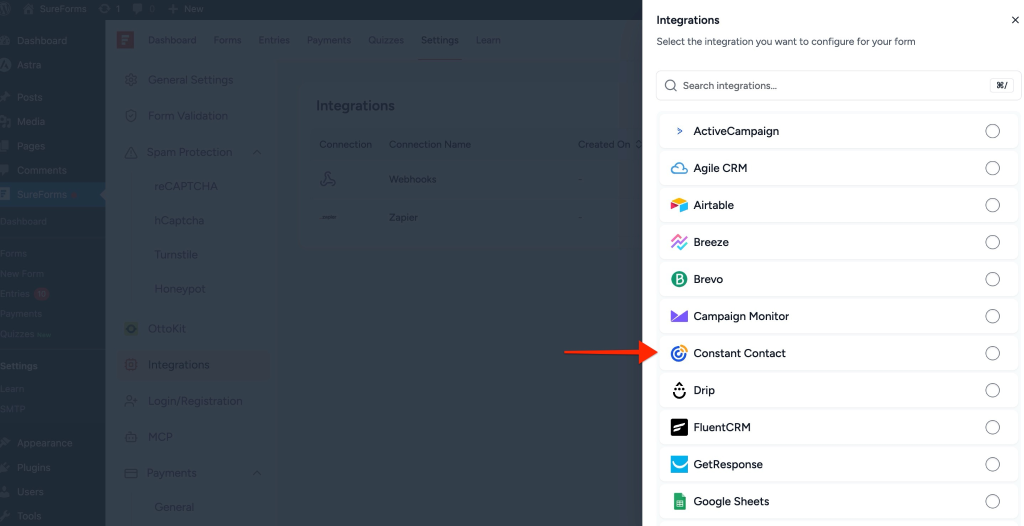Click the Webhooks connection name

click(x=412, y=179)
